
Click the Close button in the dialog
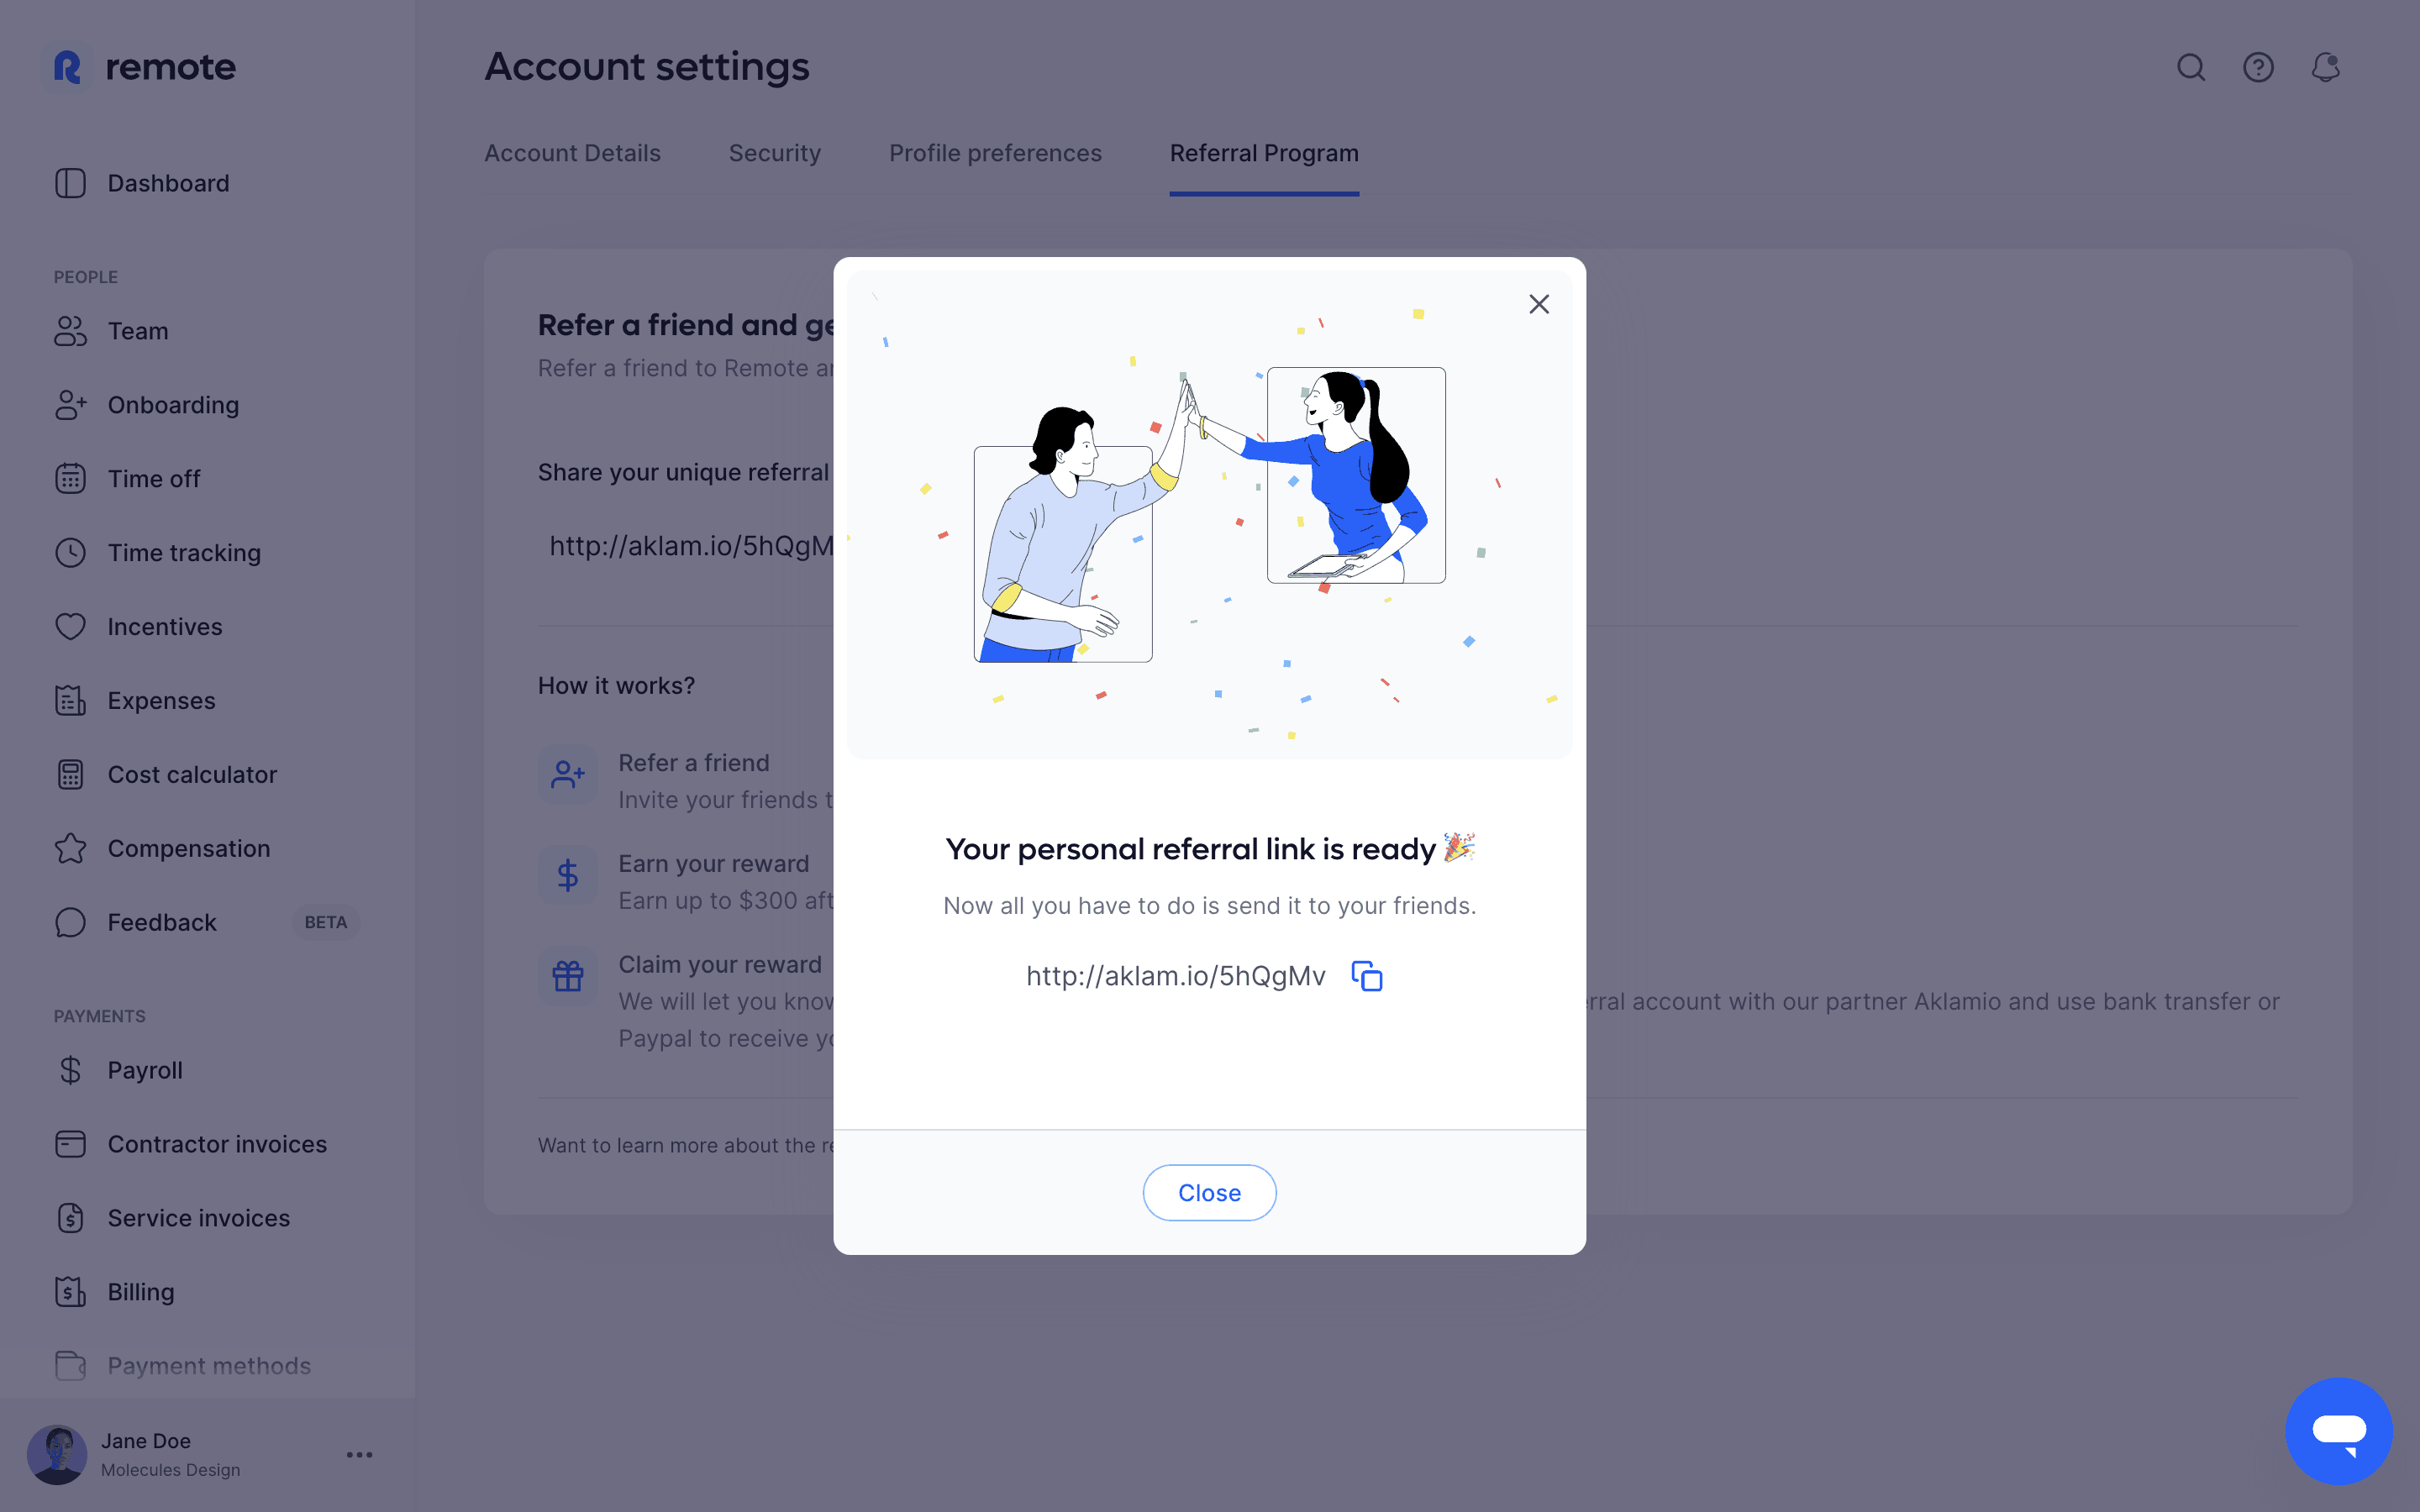pyautogui.click(x=1209, y=1193)
